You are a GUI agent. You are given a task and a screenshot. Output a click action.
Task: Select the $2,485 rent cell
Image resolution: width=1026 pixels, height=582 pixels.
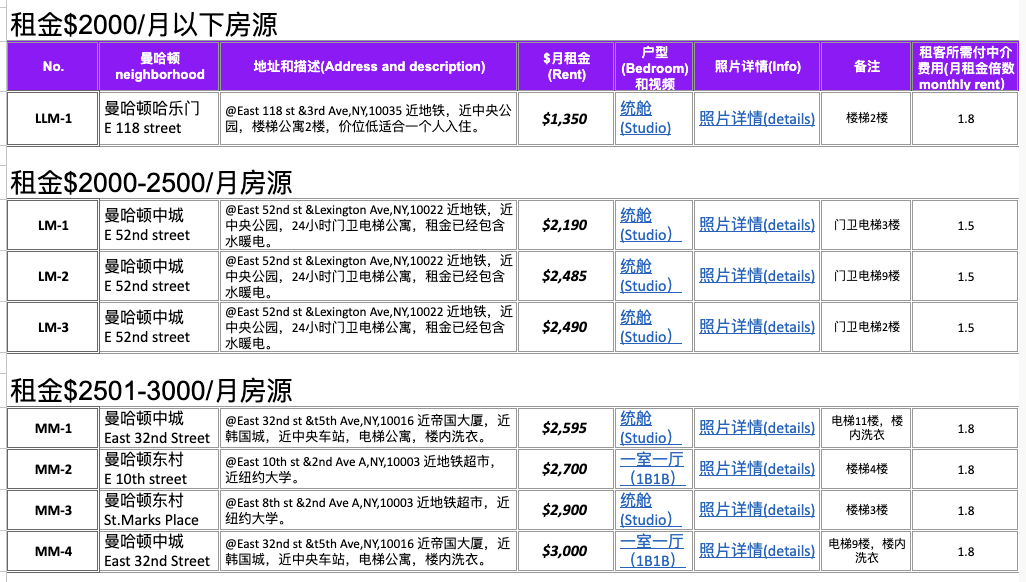point(565,276)
